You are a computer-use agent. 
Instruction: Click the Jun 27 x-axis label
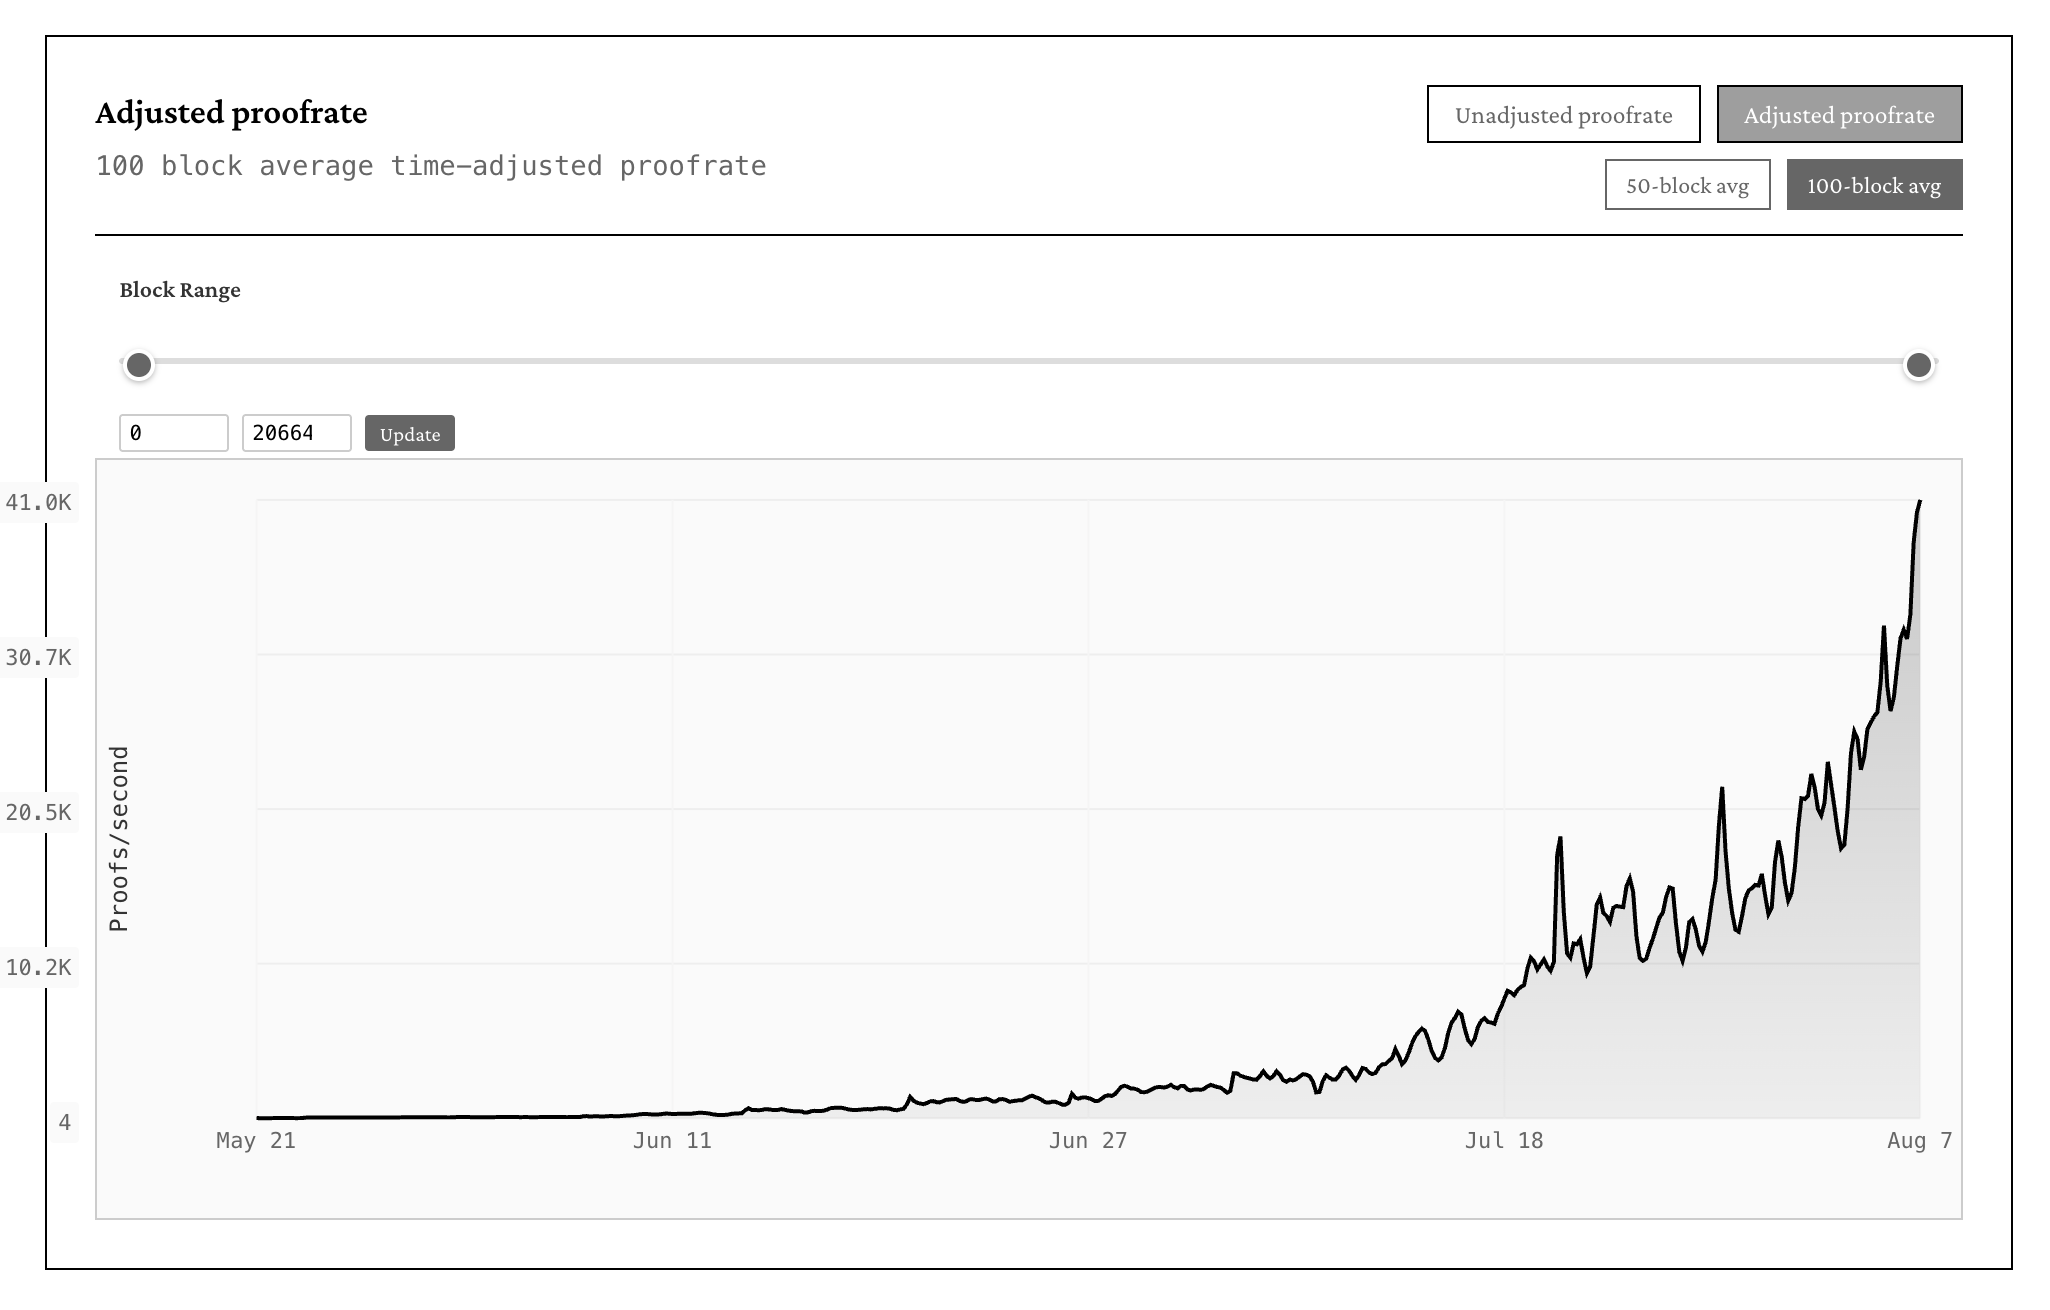1088,1140
